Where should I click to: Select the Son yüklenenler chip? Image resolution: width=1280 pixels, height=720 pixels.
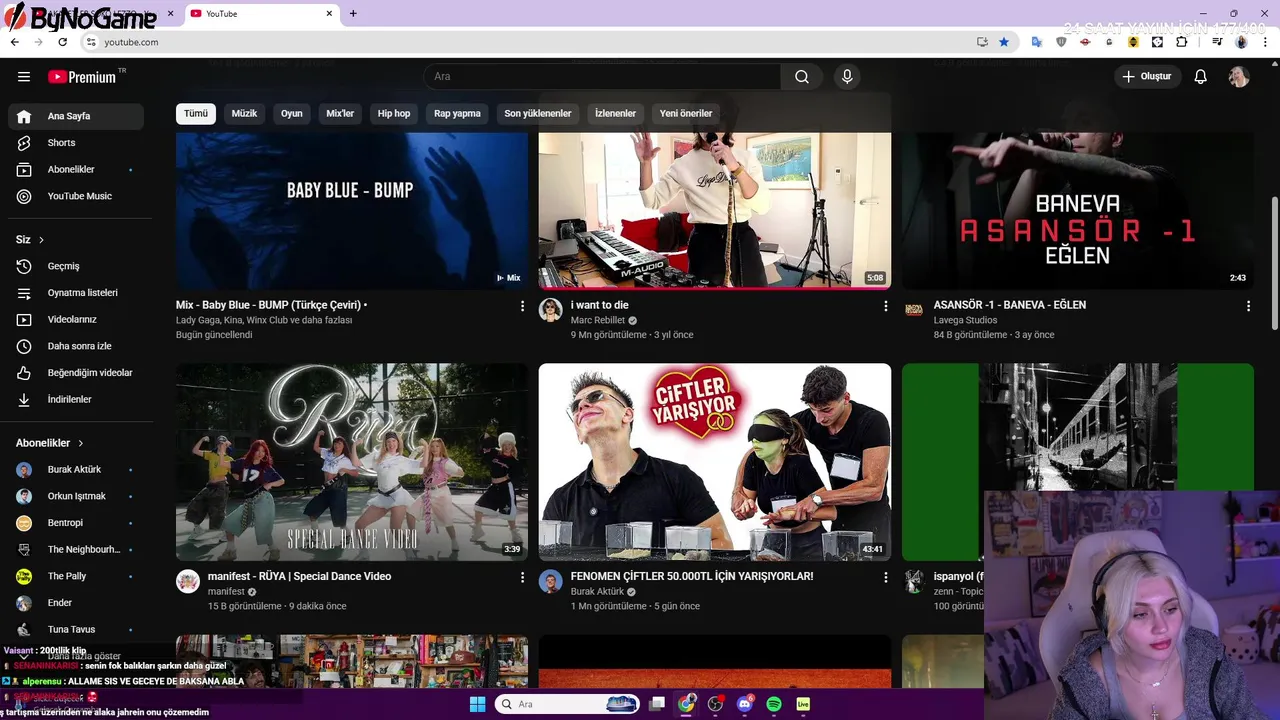(538, 113)
